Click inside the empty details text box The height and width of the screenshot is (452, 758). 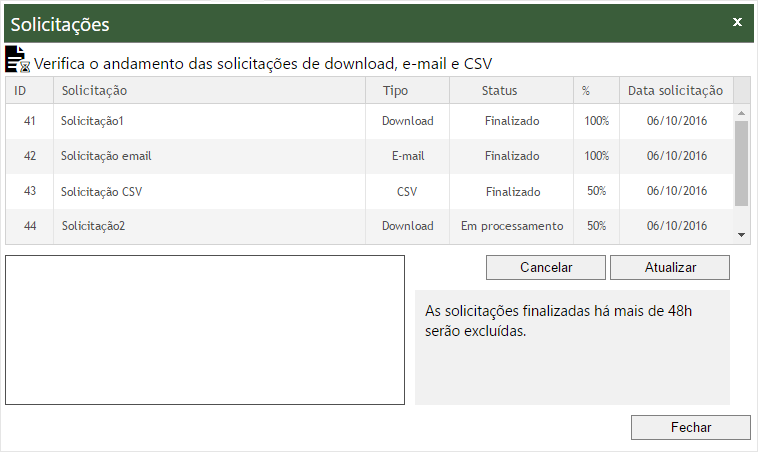click(205, 330)
